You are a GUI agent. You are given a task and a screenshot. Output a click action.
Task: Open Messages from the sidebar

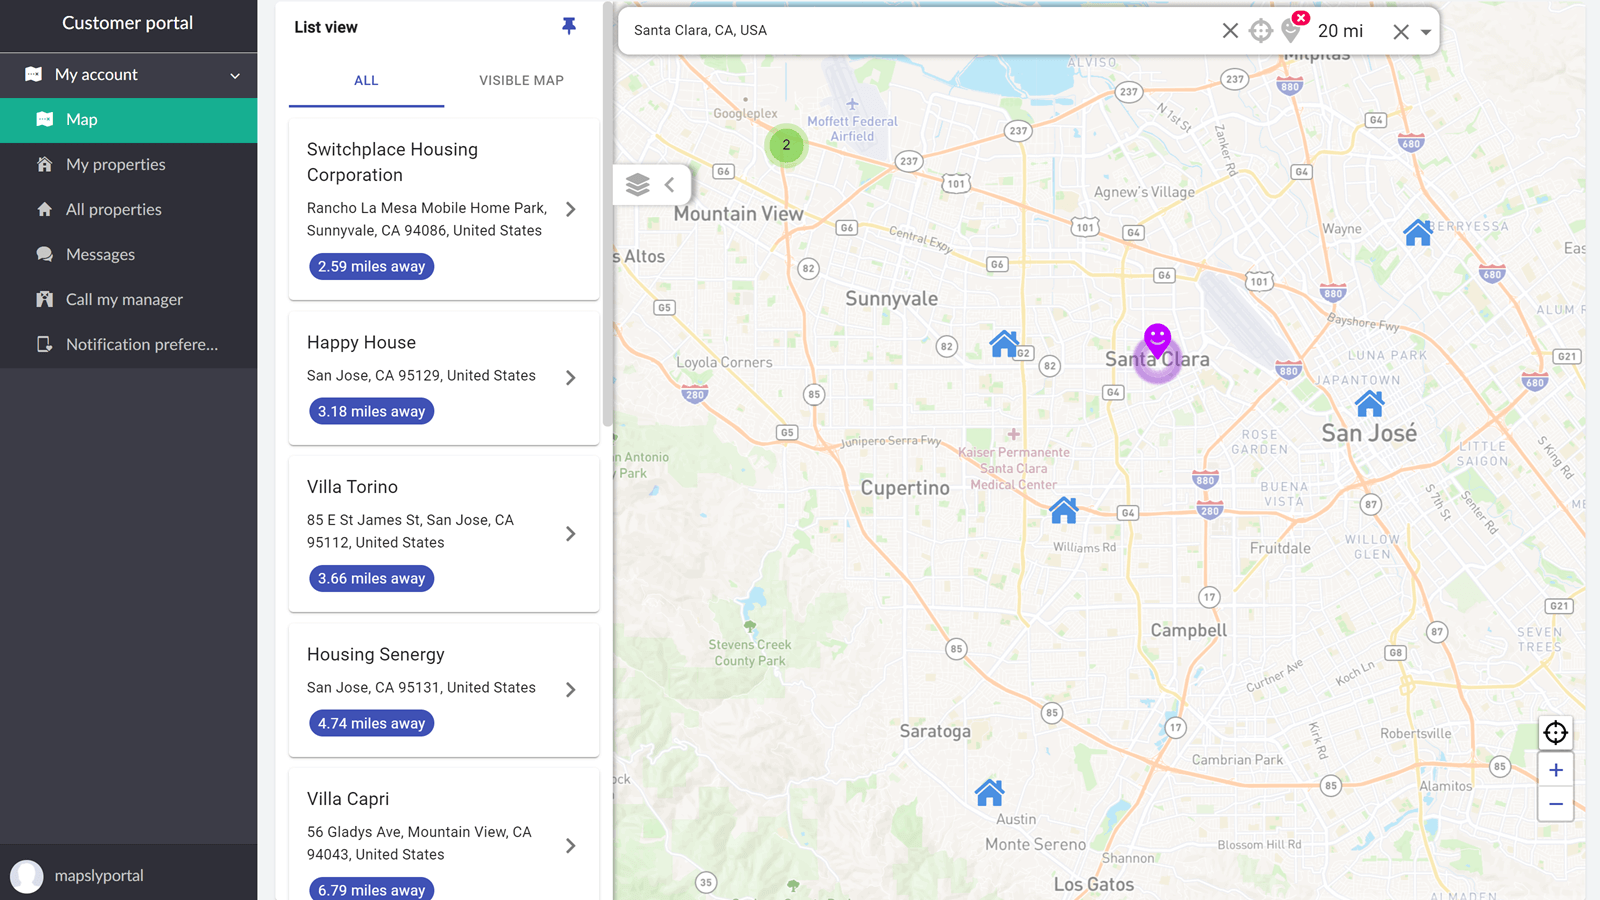[100, 254]
